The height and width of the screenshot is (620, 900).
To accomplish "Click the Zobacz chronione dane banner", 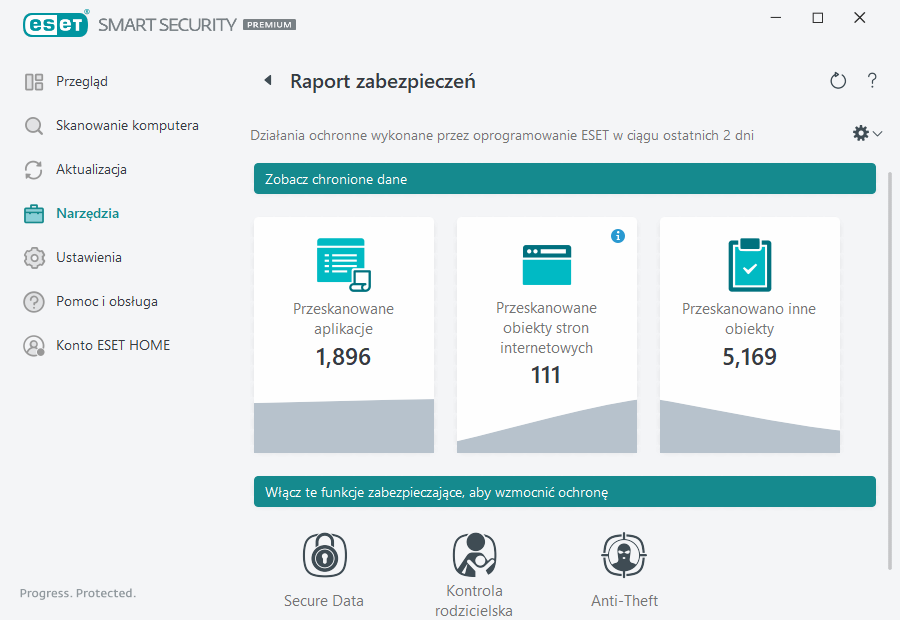I will pyautogui.click(x=565, y=178).
